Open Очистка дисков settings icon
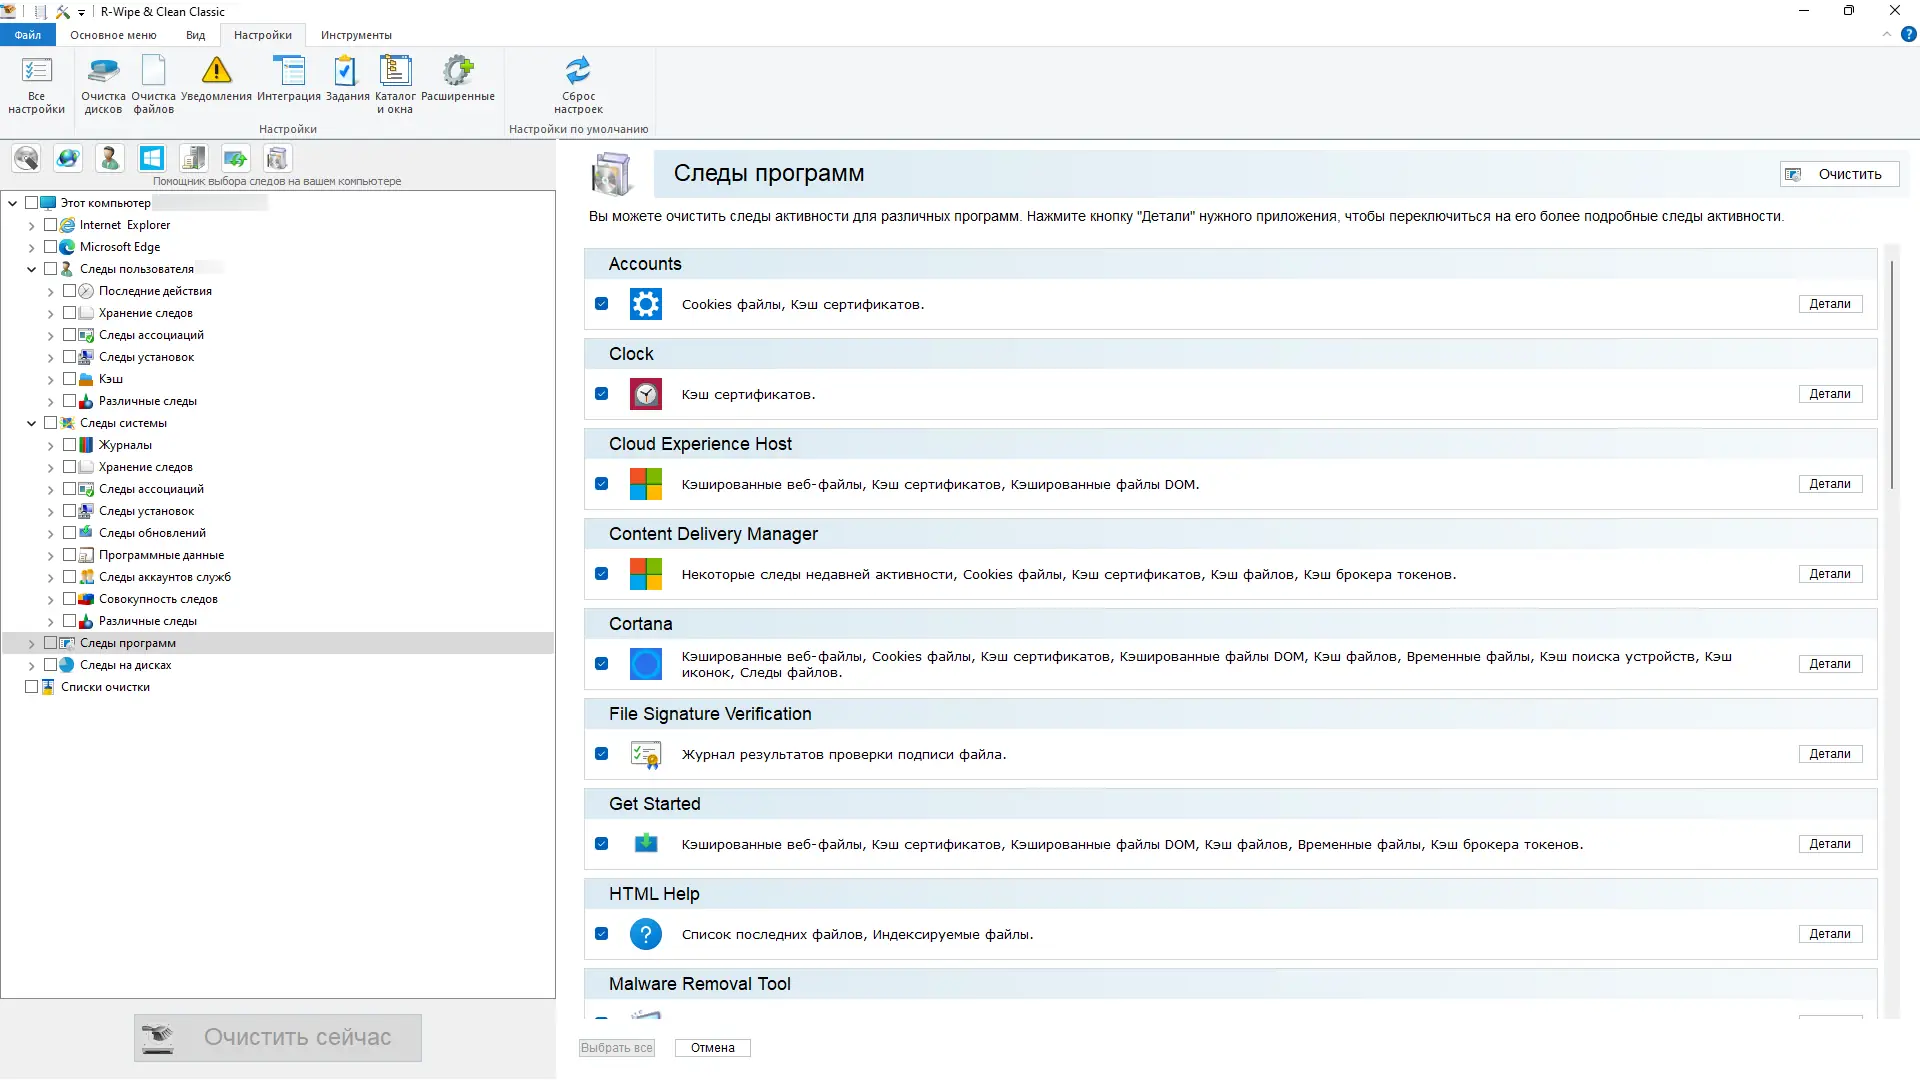 [x=103, y=72]
